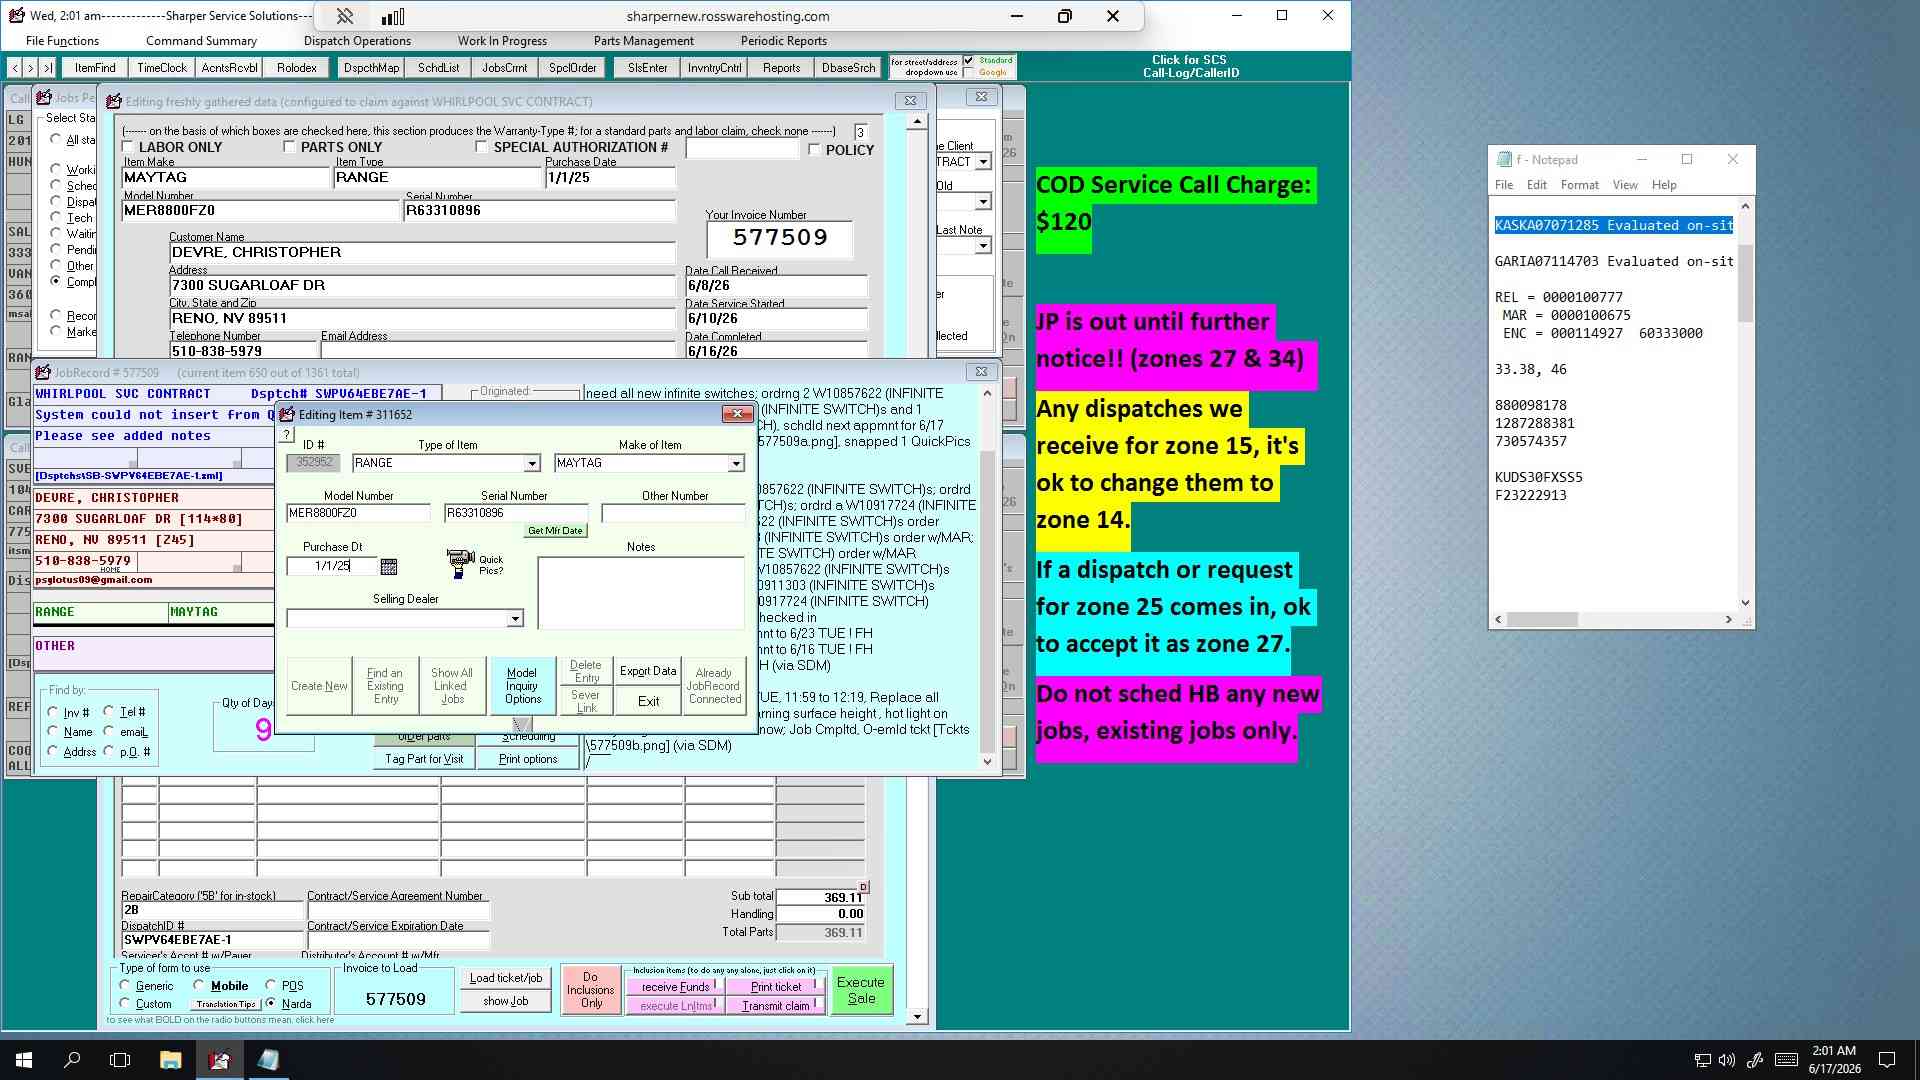Click the Quick Pics camera icon
The height and width of the screenshot is (1080, 1920).
[x=460, y=564]
